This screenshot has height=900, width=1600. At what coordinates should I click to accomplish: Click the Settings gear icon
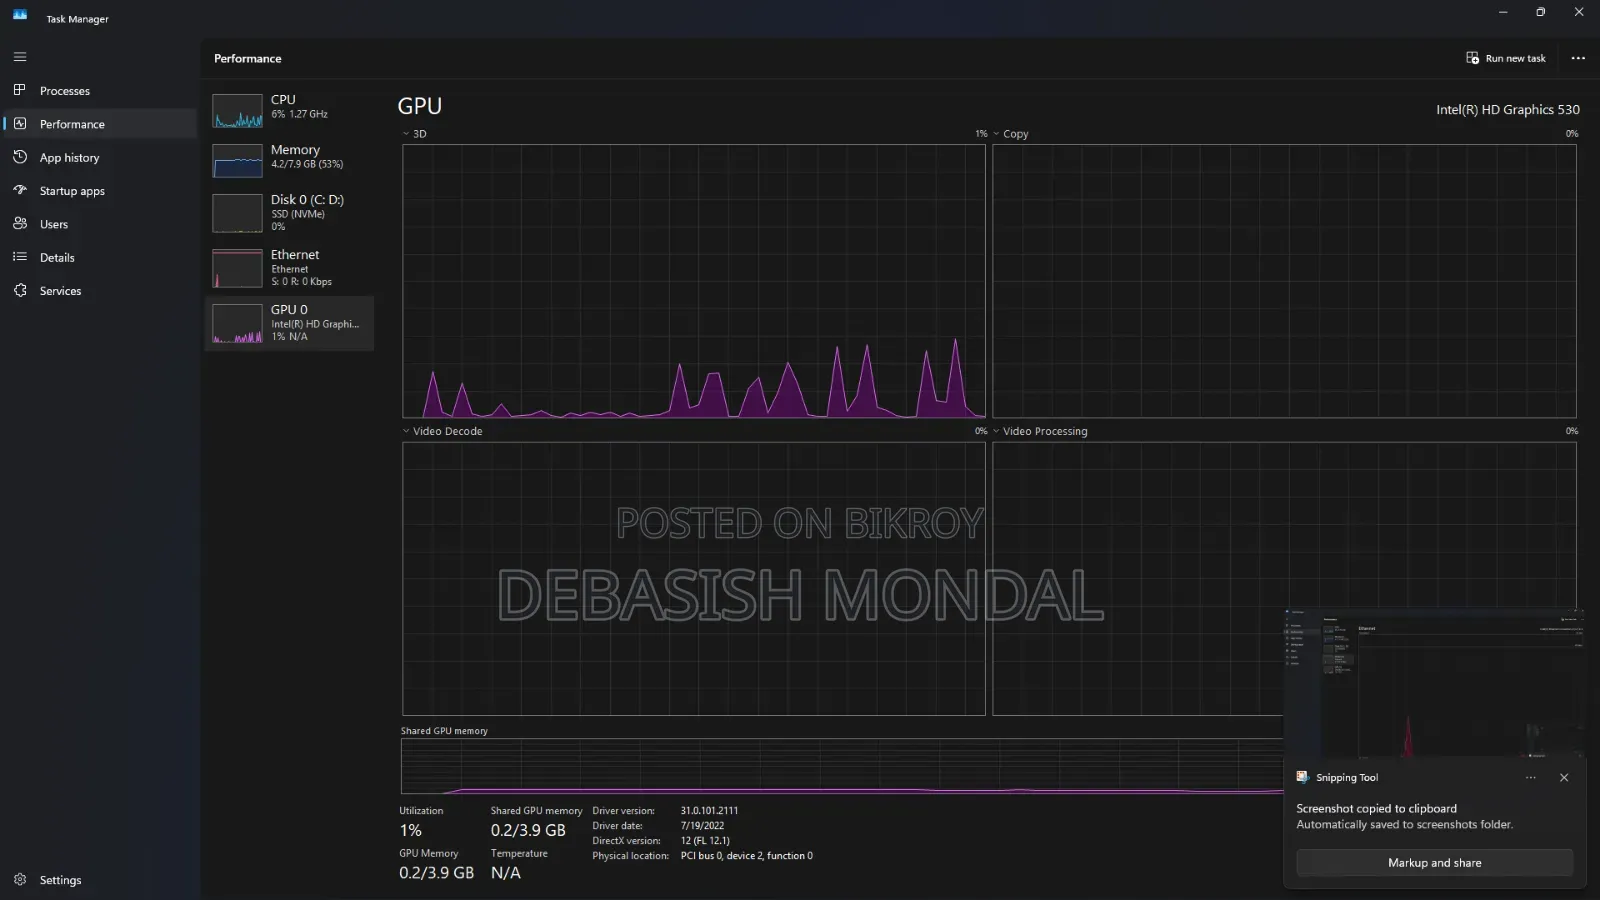coord(20,880)
